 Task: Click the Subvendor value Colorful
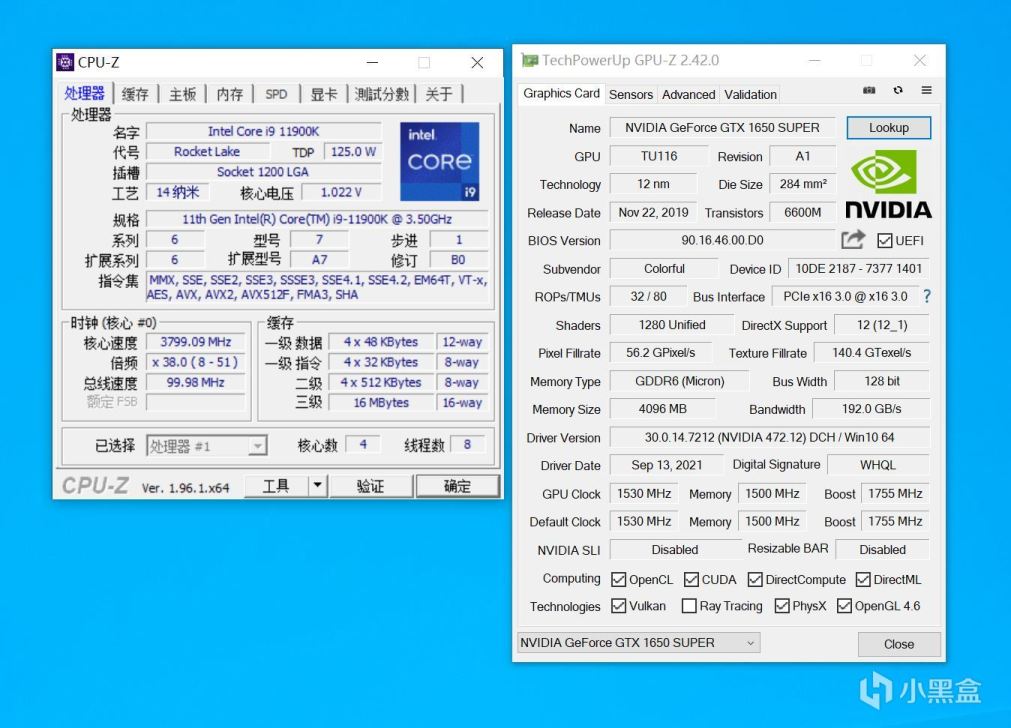click(664, 269)
